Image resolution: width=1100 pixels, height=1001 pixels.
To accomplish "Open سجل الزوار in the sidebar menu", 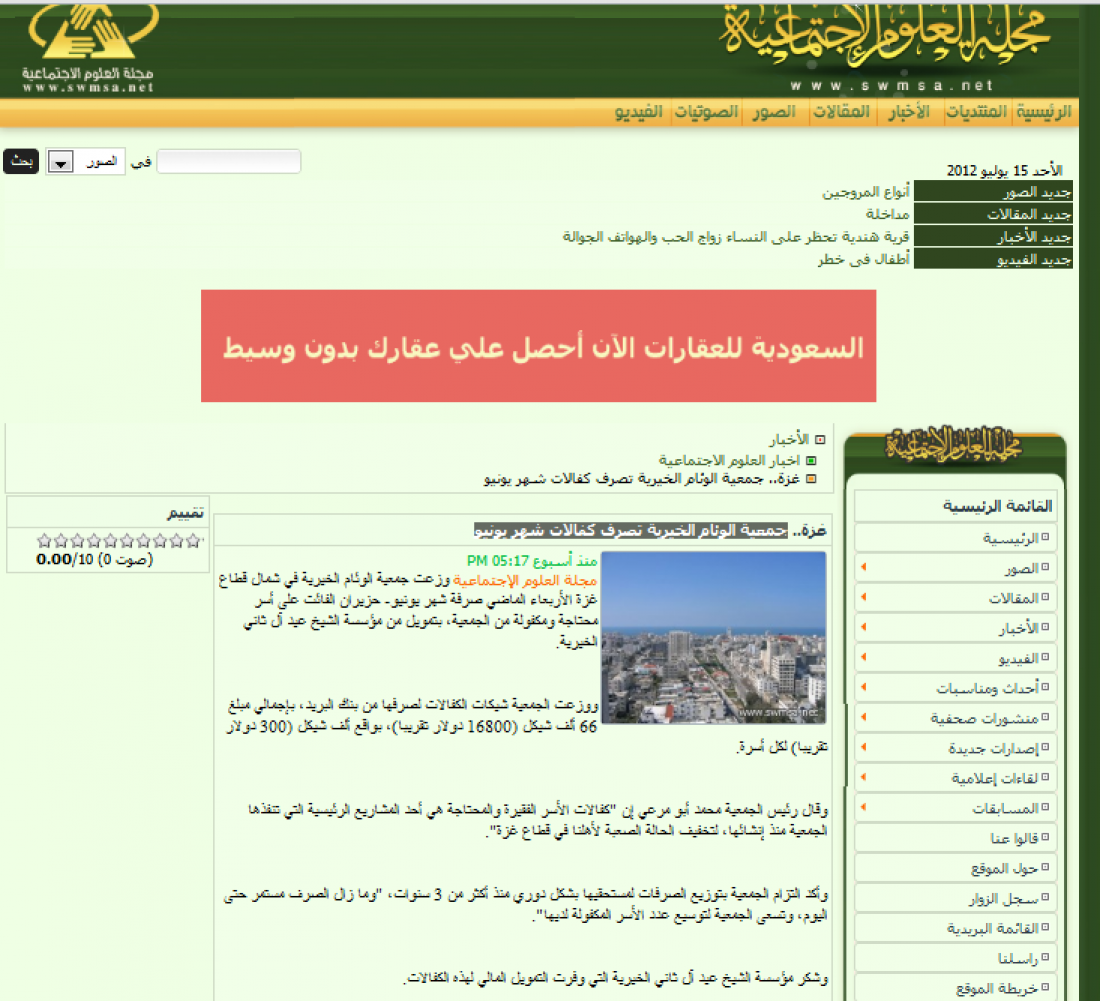I will [955, 899].
